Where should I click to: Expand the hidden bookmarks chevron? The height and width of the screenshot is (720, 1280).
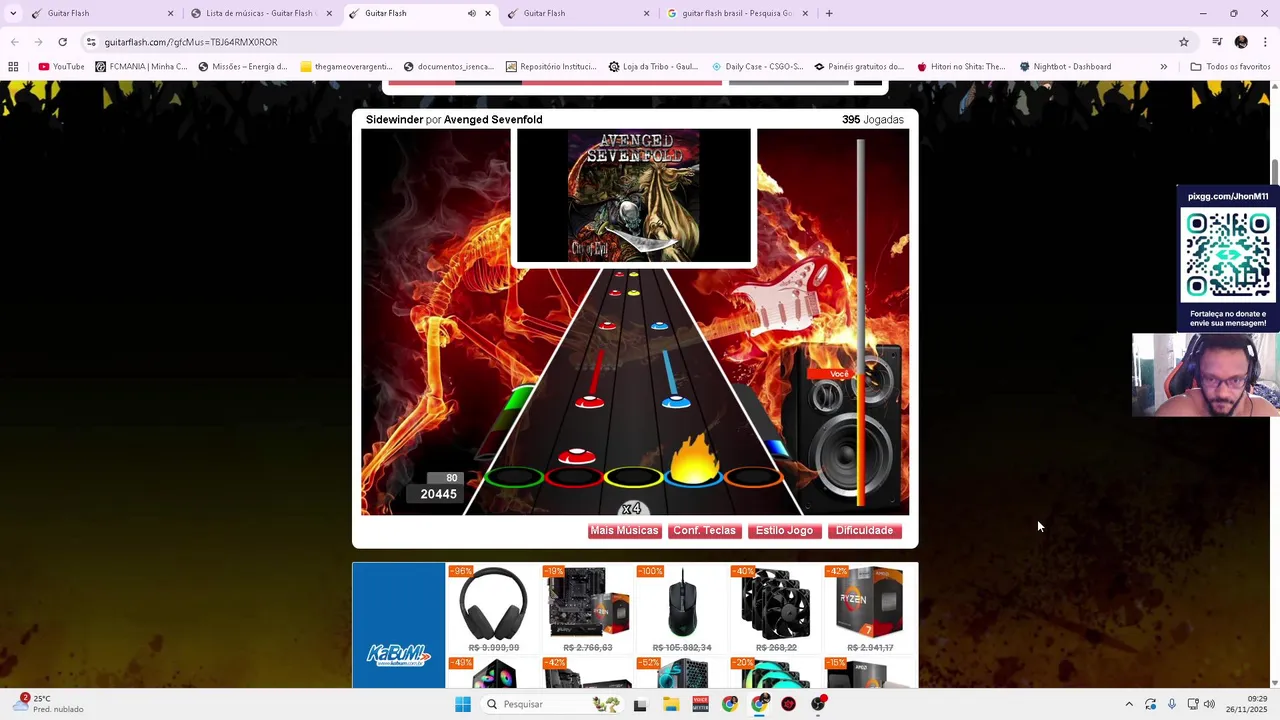click(1163, 67)
